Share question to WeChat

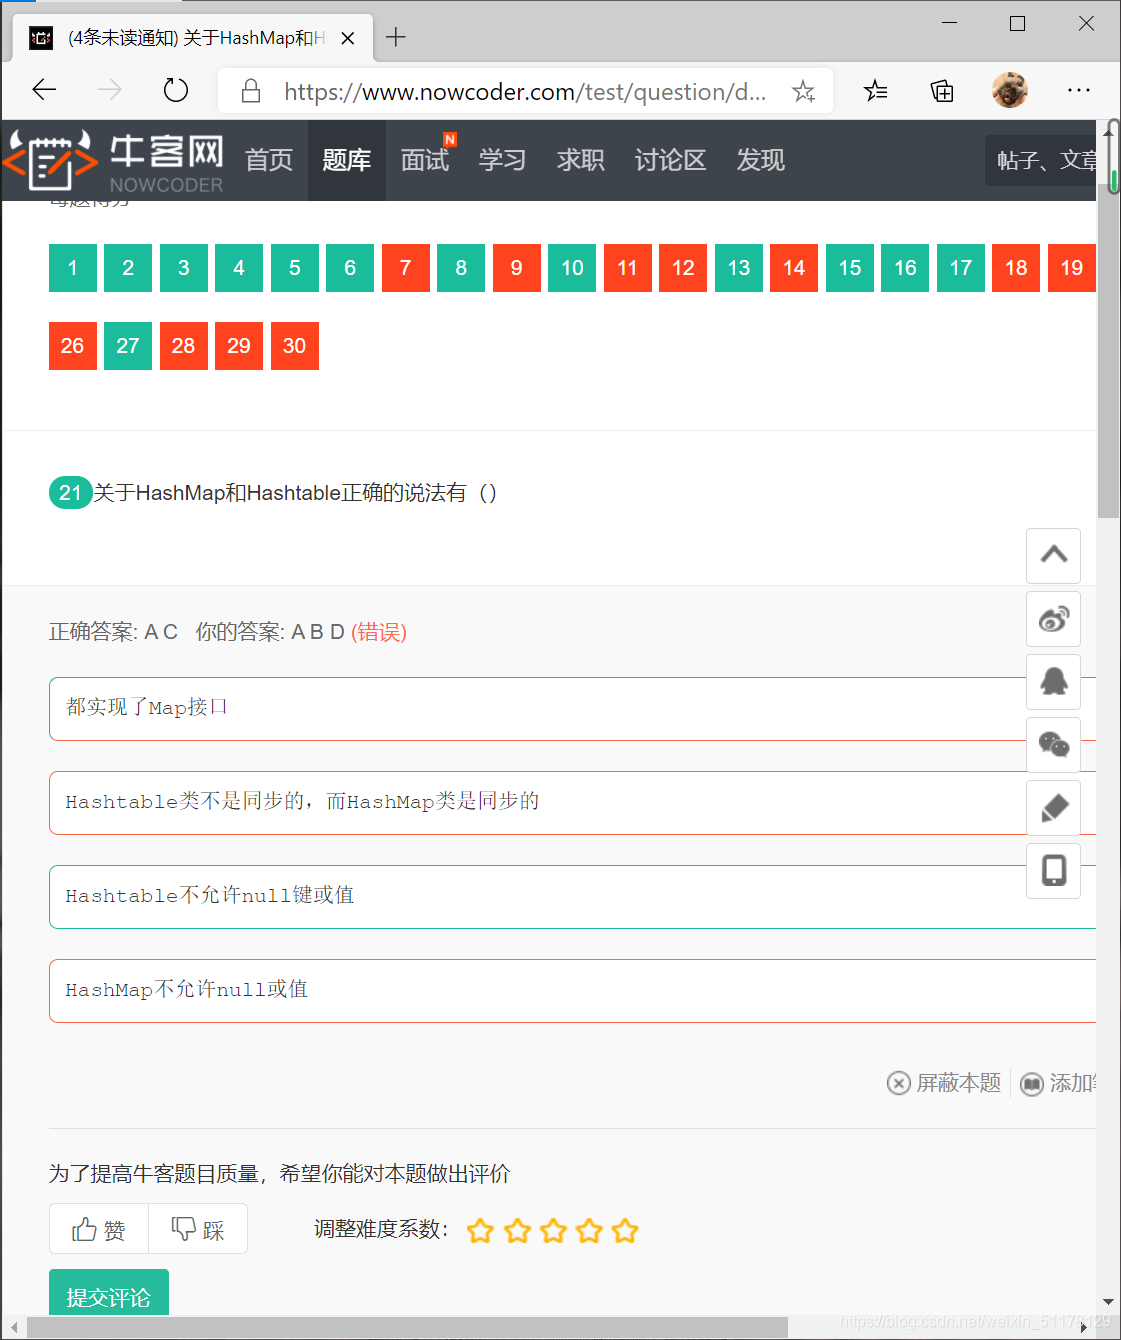(x=1054, y=745)
